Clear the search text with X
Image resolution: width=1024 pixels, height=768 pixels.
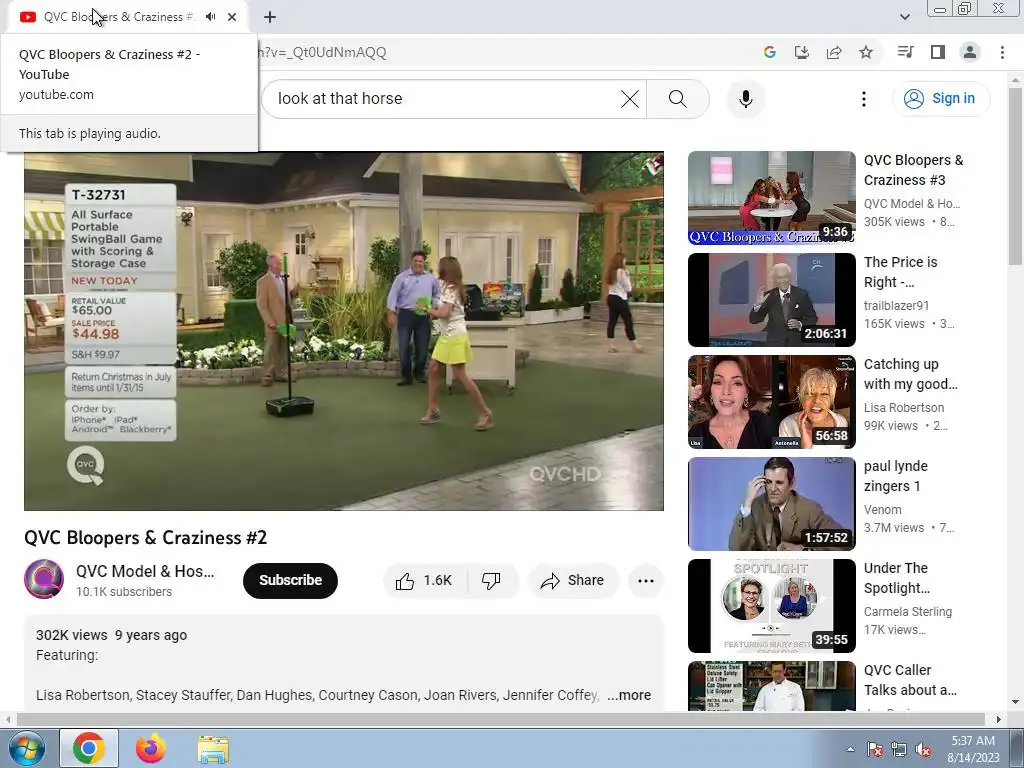pos(630,99)
